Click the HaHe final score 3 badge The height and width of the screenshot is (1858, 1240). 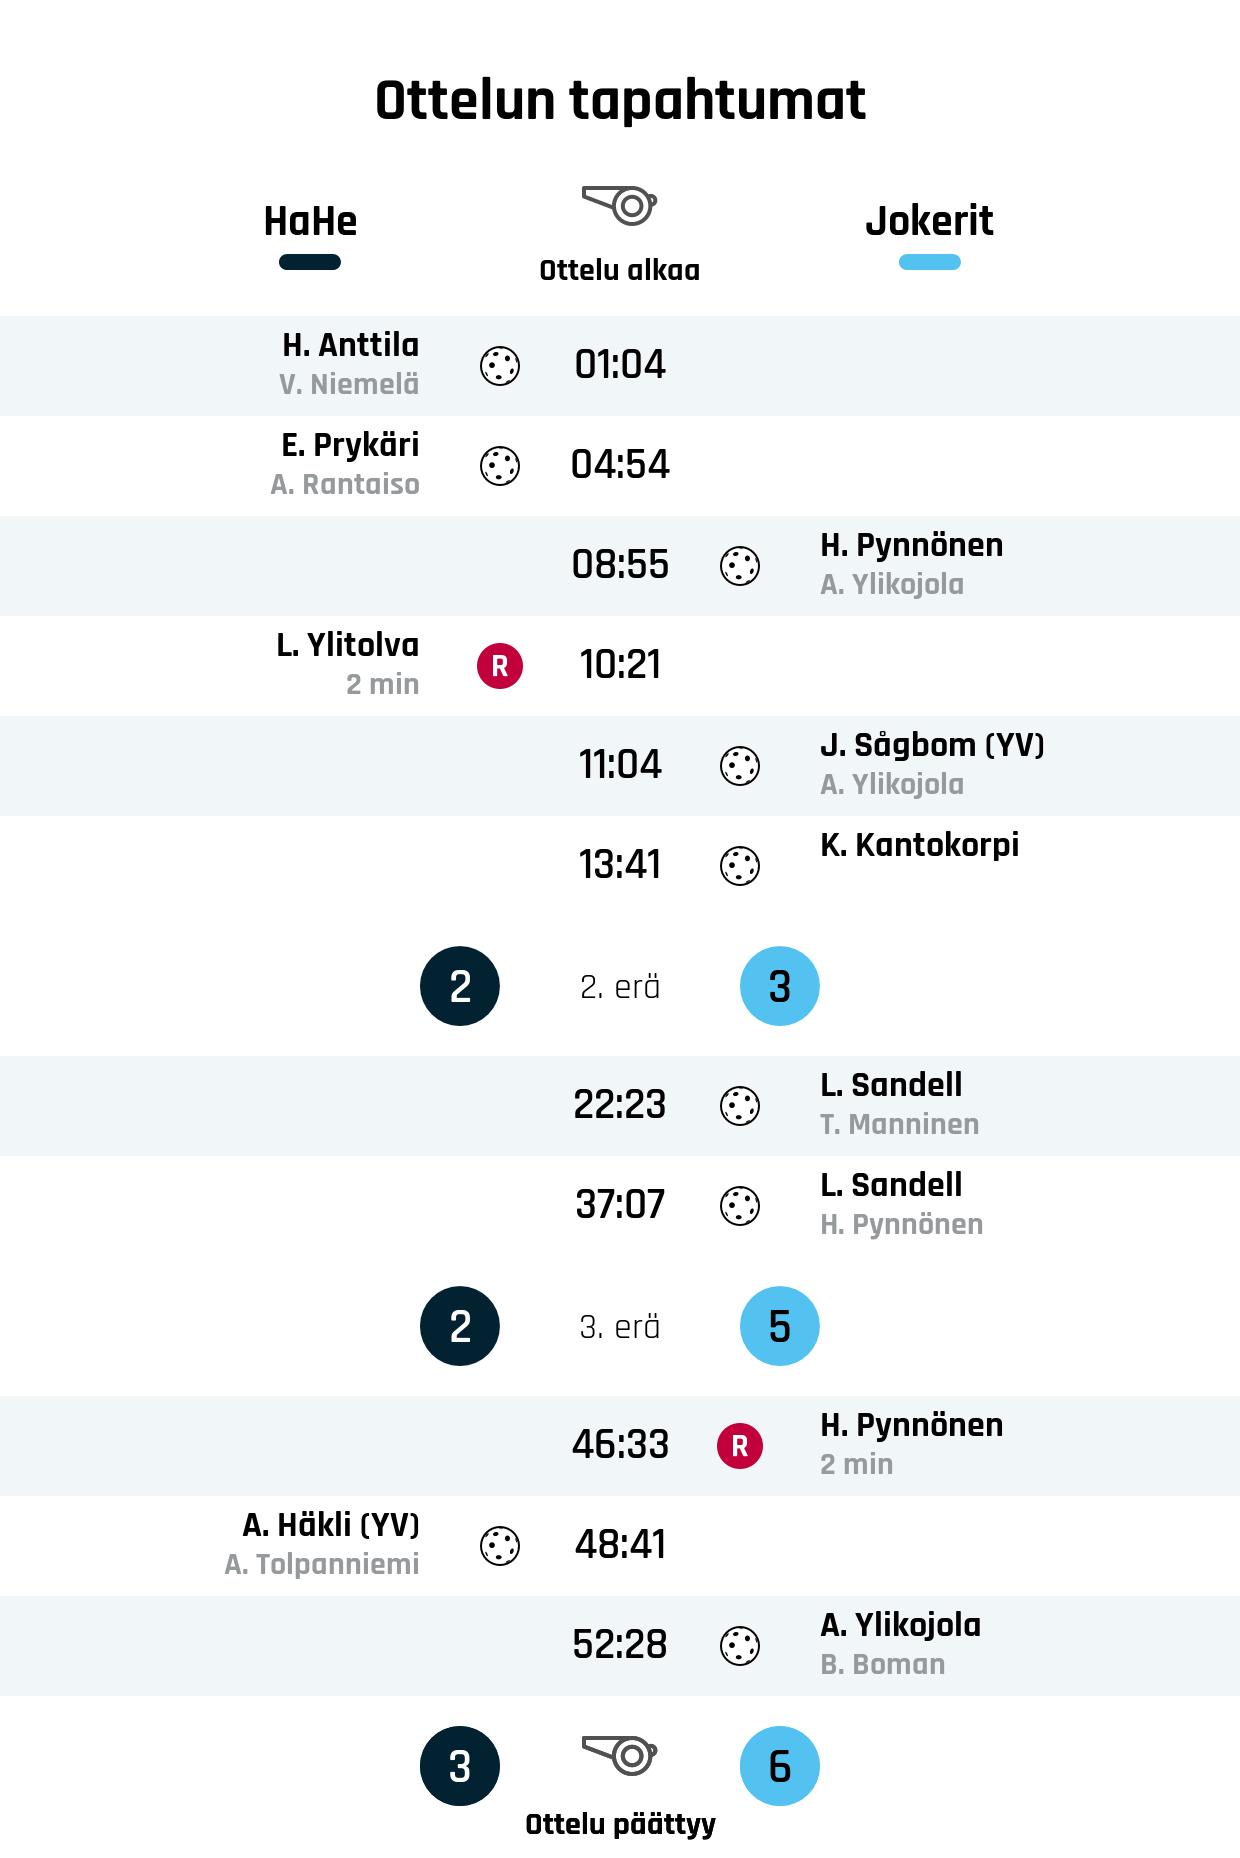(460, 1766)
